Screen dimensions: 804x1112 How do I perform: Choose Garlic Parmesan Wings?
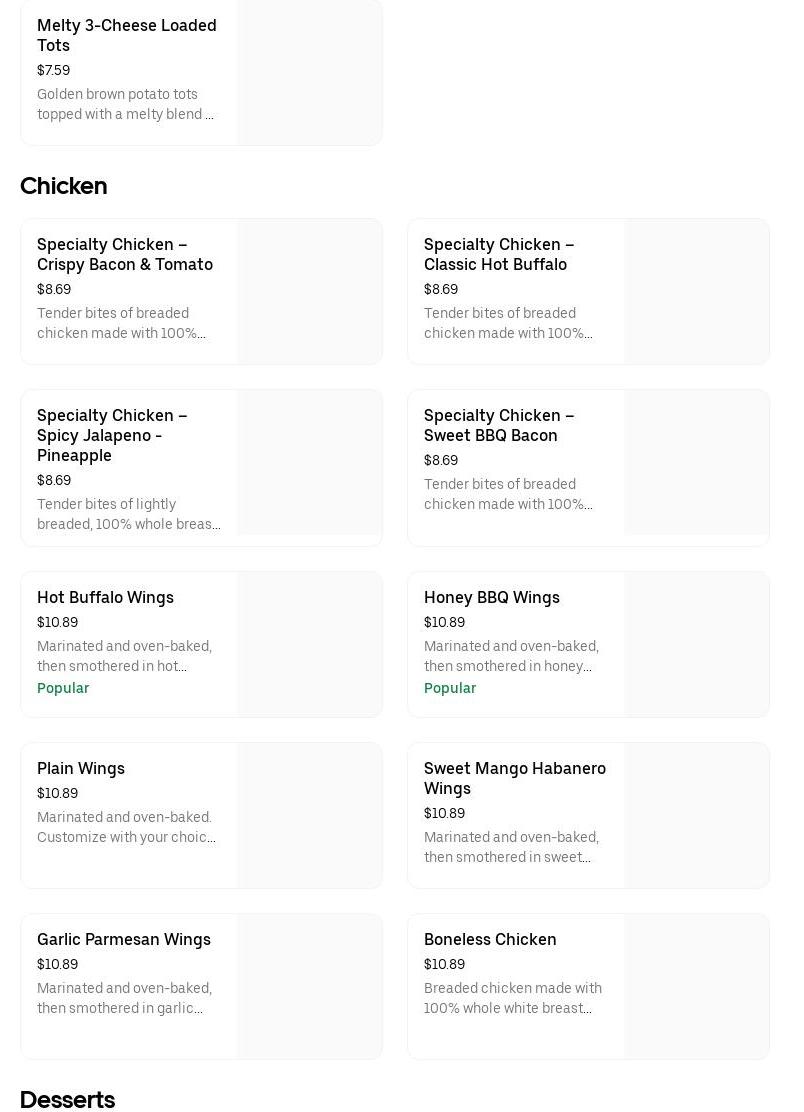(124, 939)
